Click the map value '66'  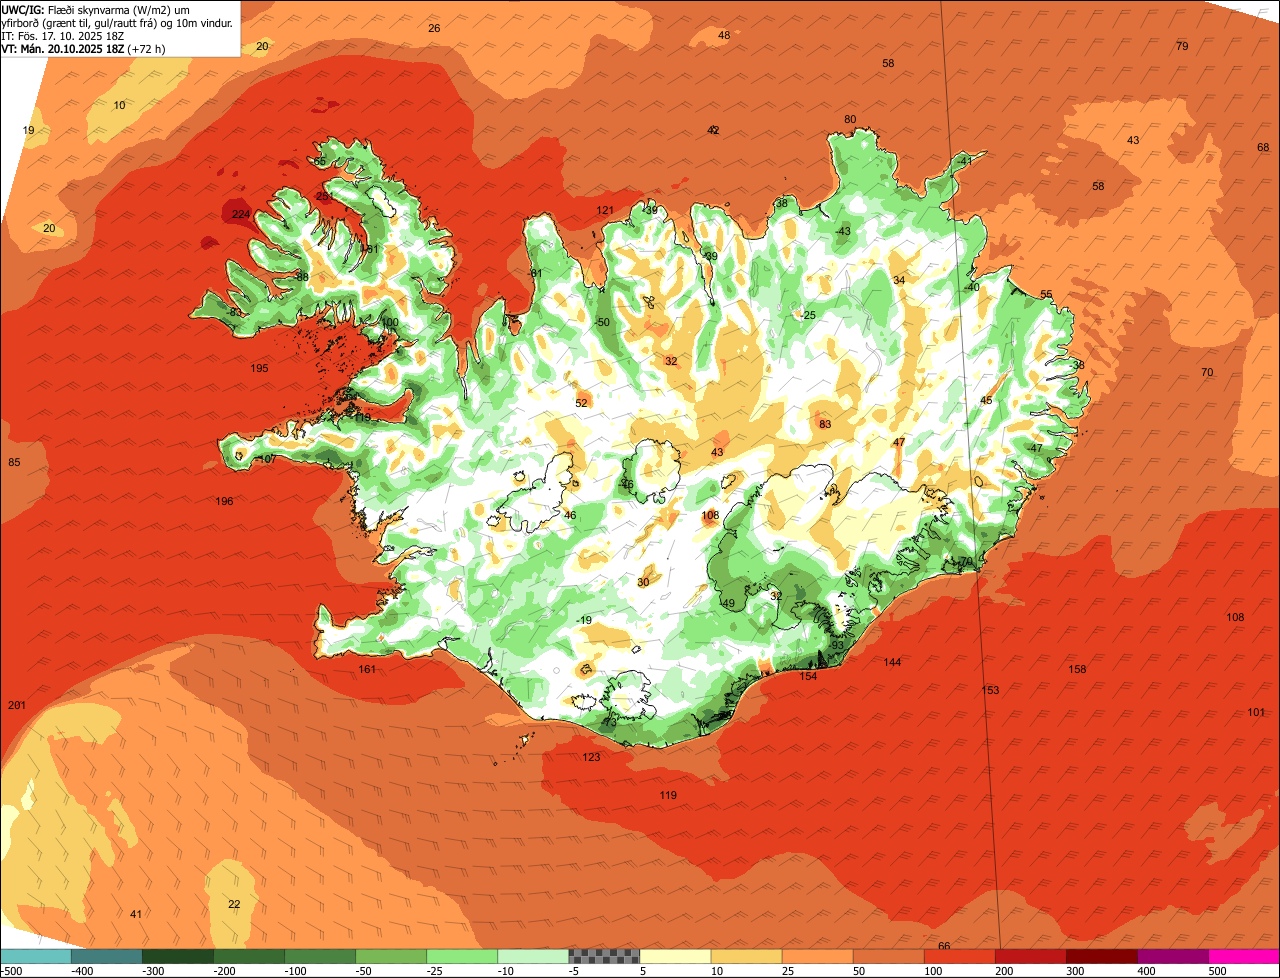coord(944,946)
